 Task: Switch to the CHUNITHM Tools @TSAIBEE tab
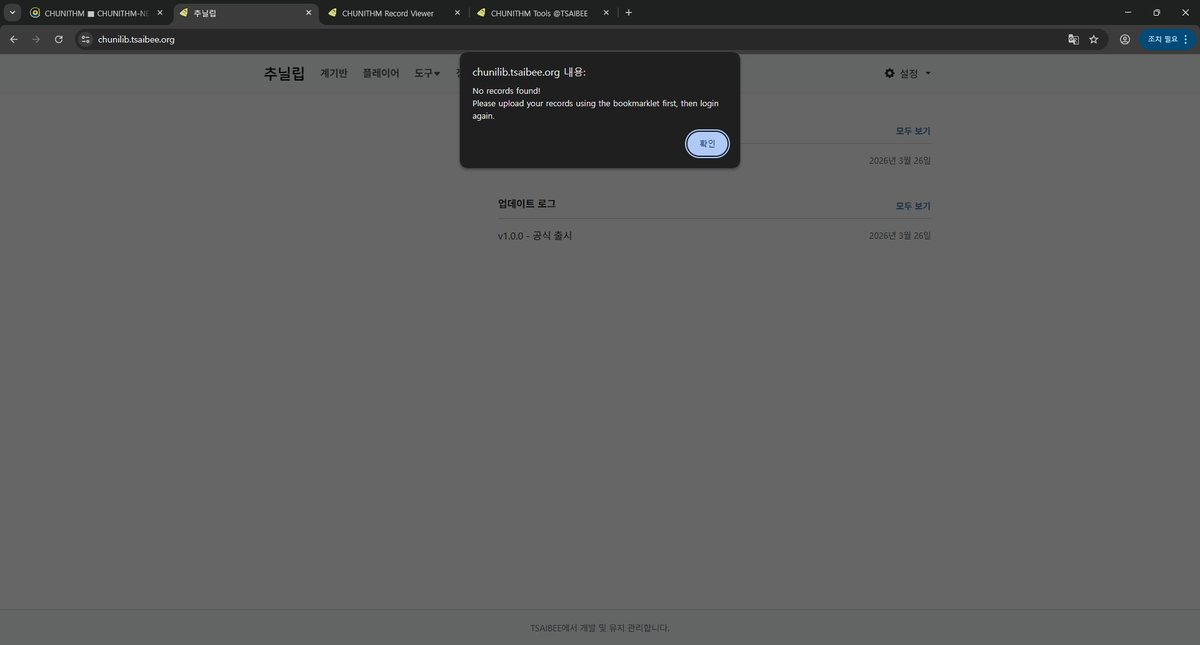coord(540,13)
